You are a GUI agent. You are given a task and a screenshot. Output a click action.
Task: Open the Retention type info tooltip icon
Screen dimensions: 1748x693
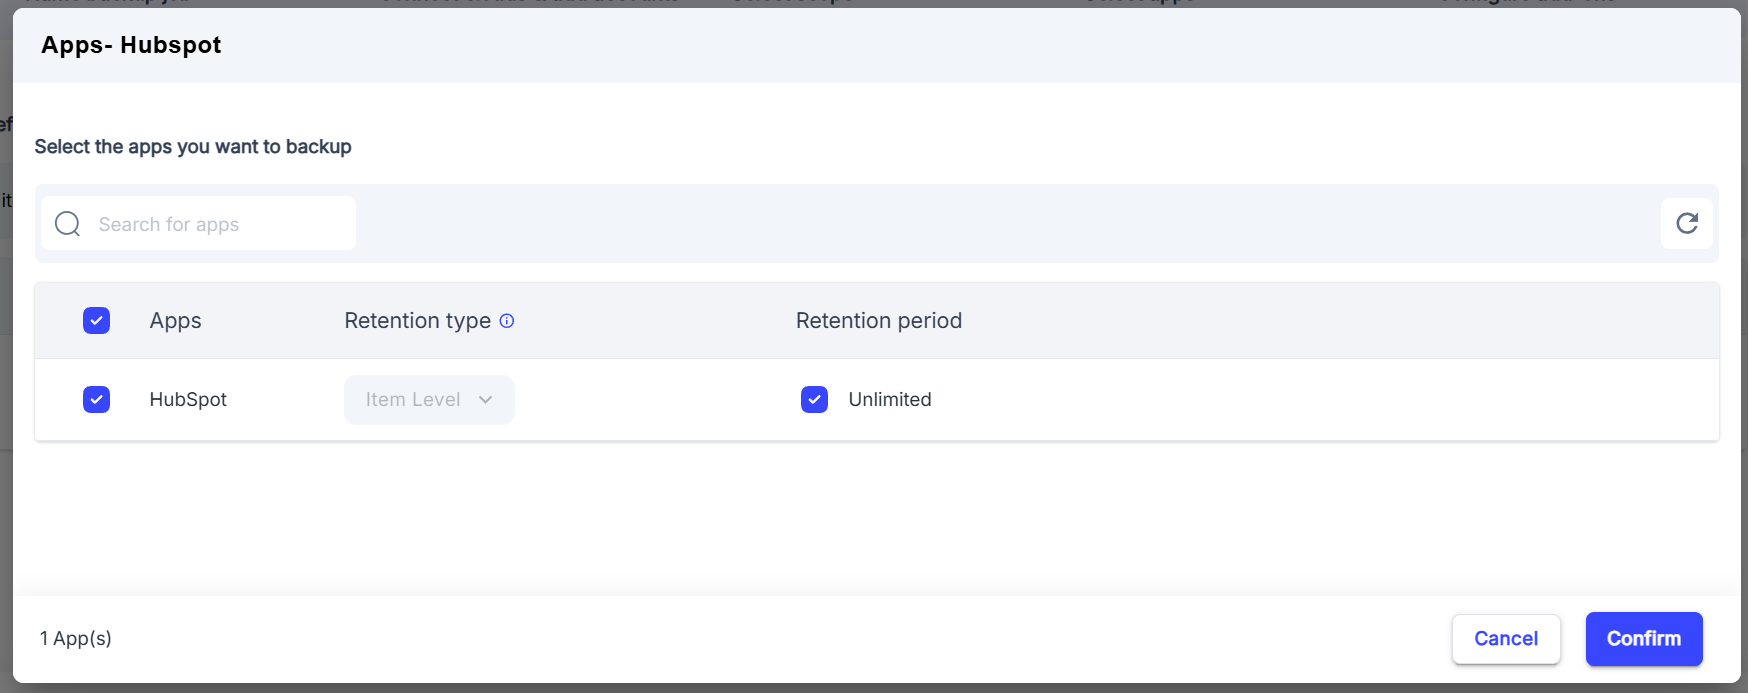(507, 321)
